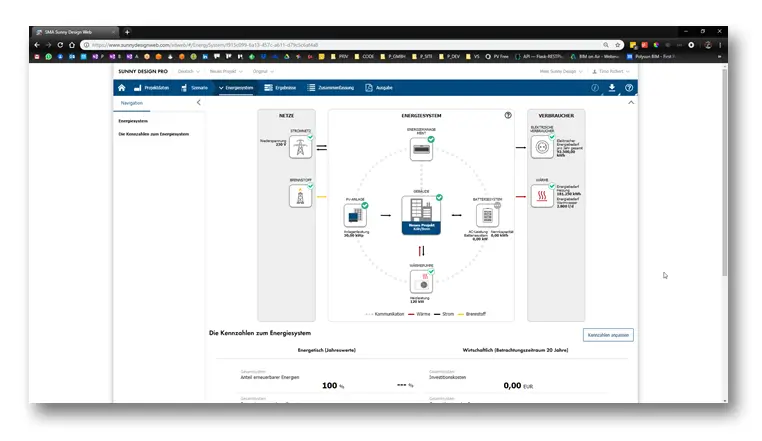Viewport: 762px width, 441px height.
Task: Open the Chrome three-dot menu
Action: 720,45
